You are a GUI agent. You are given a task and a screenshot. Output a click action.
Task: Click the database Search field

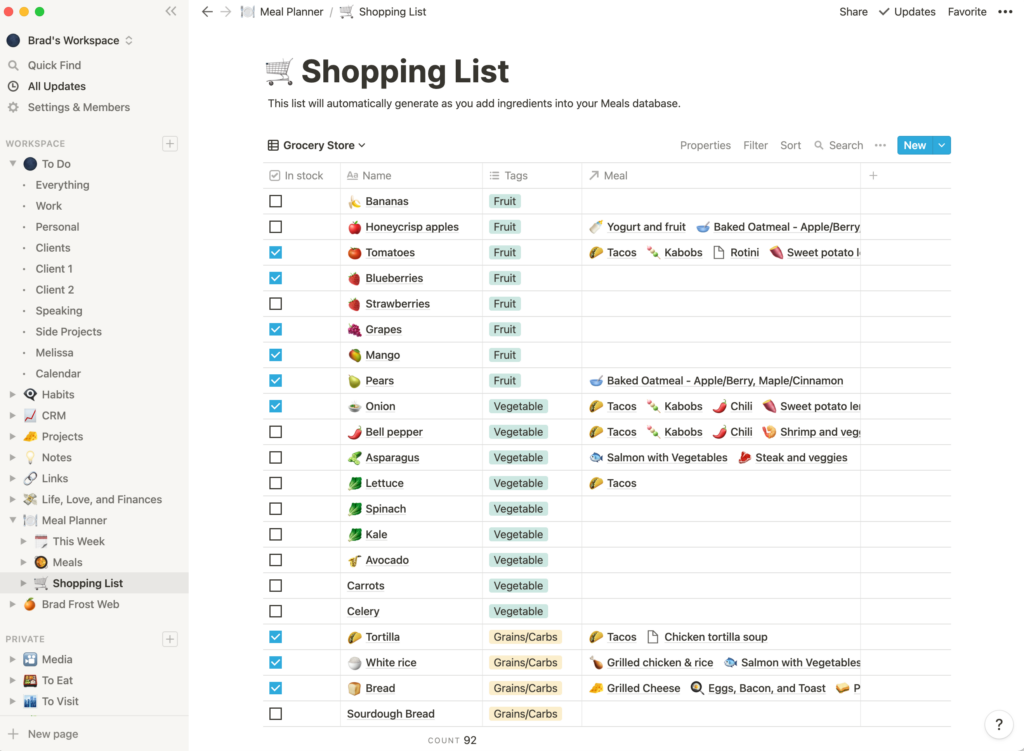click(x=839, y=145)
